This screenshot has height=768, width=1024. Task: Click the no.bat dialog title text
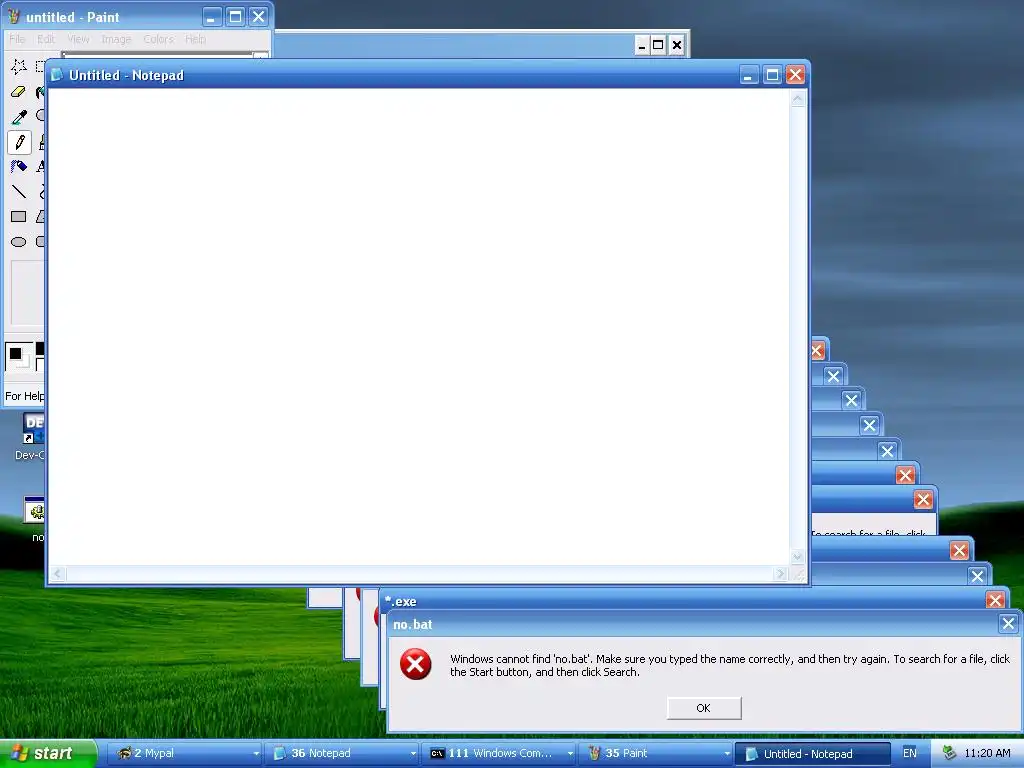pos(413,624)
